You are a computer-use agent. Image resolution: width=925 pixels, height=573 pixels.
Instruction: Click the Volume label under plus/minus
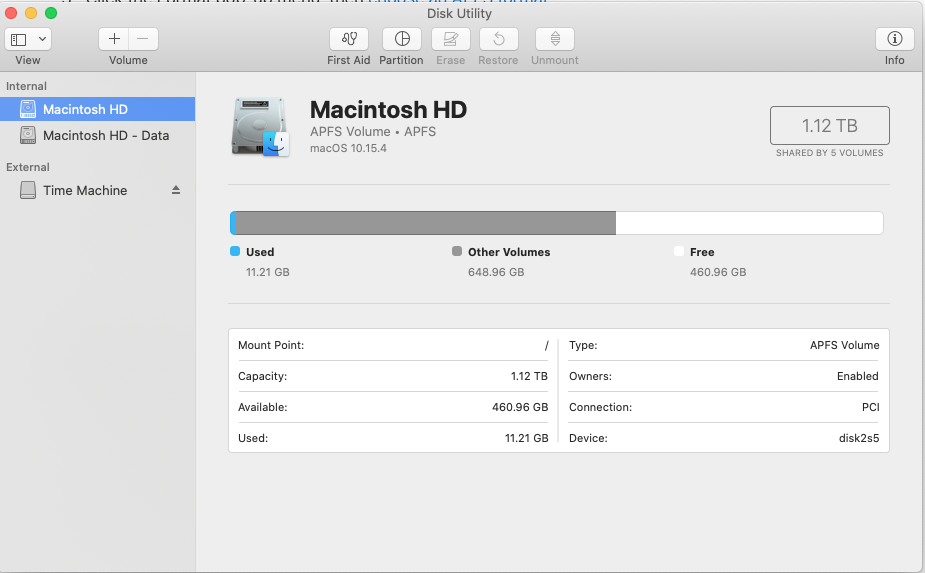tap(128, 60)
